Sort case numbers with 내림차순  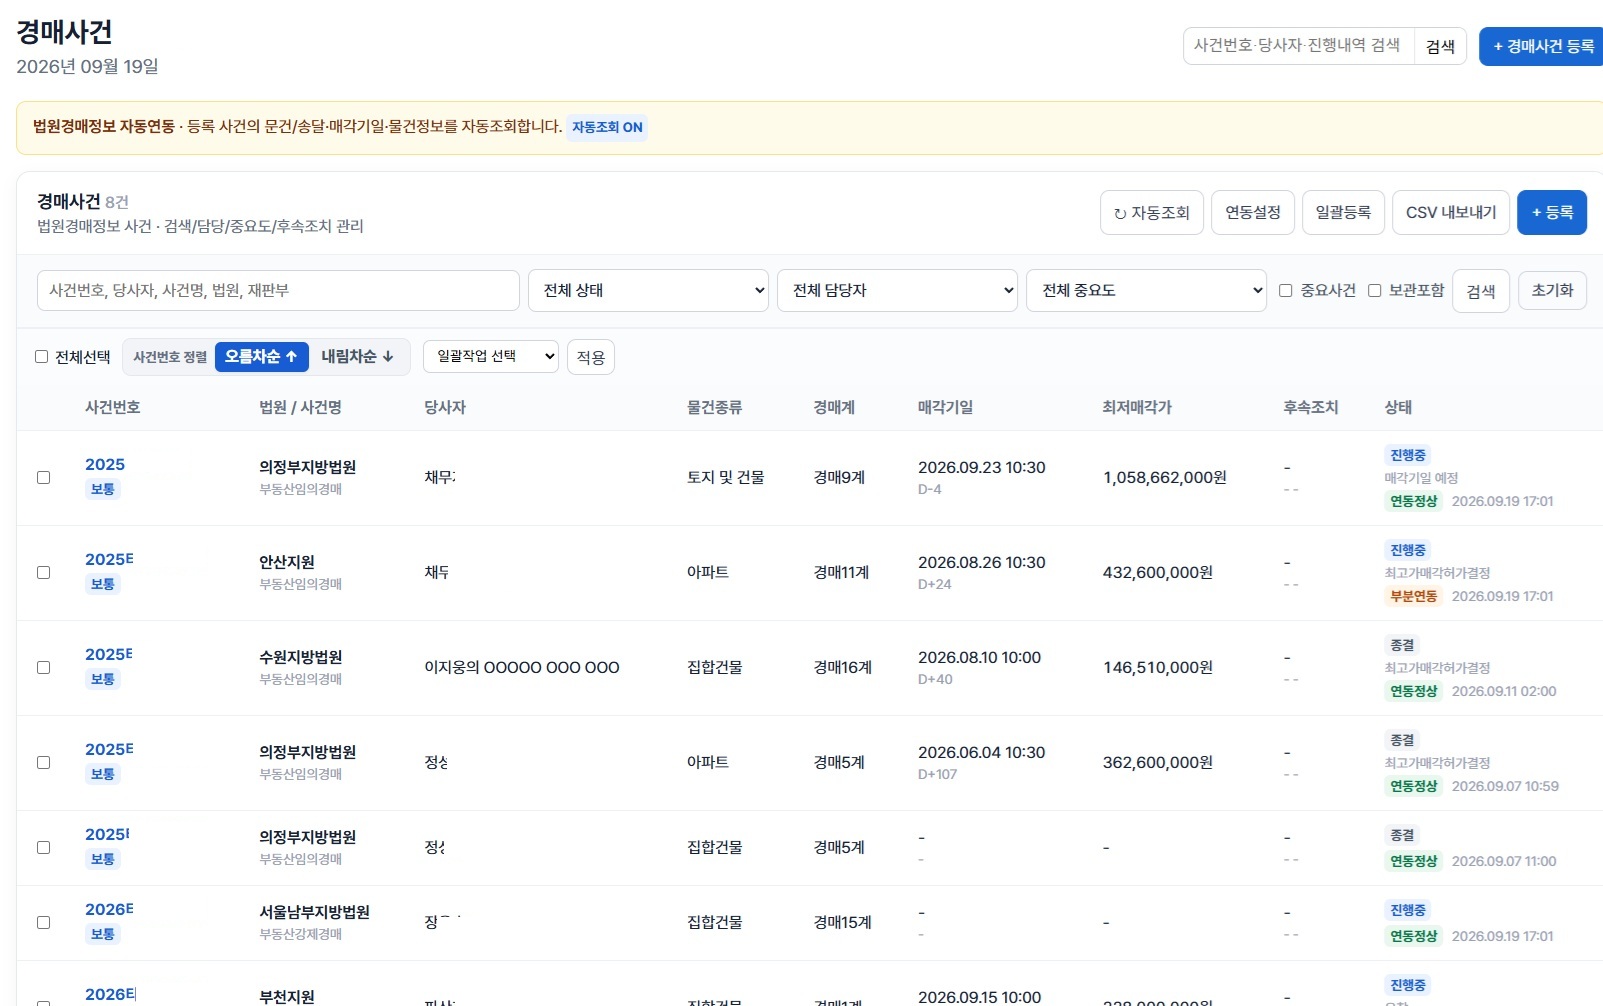tap(357, 356)
